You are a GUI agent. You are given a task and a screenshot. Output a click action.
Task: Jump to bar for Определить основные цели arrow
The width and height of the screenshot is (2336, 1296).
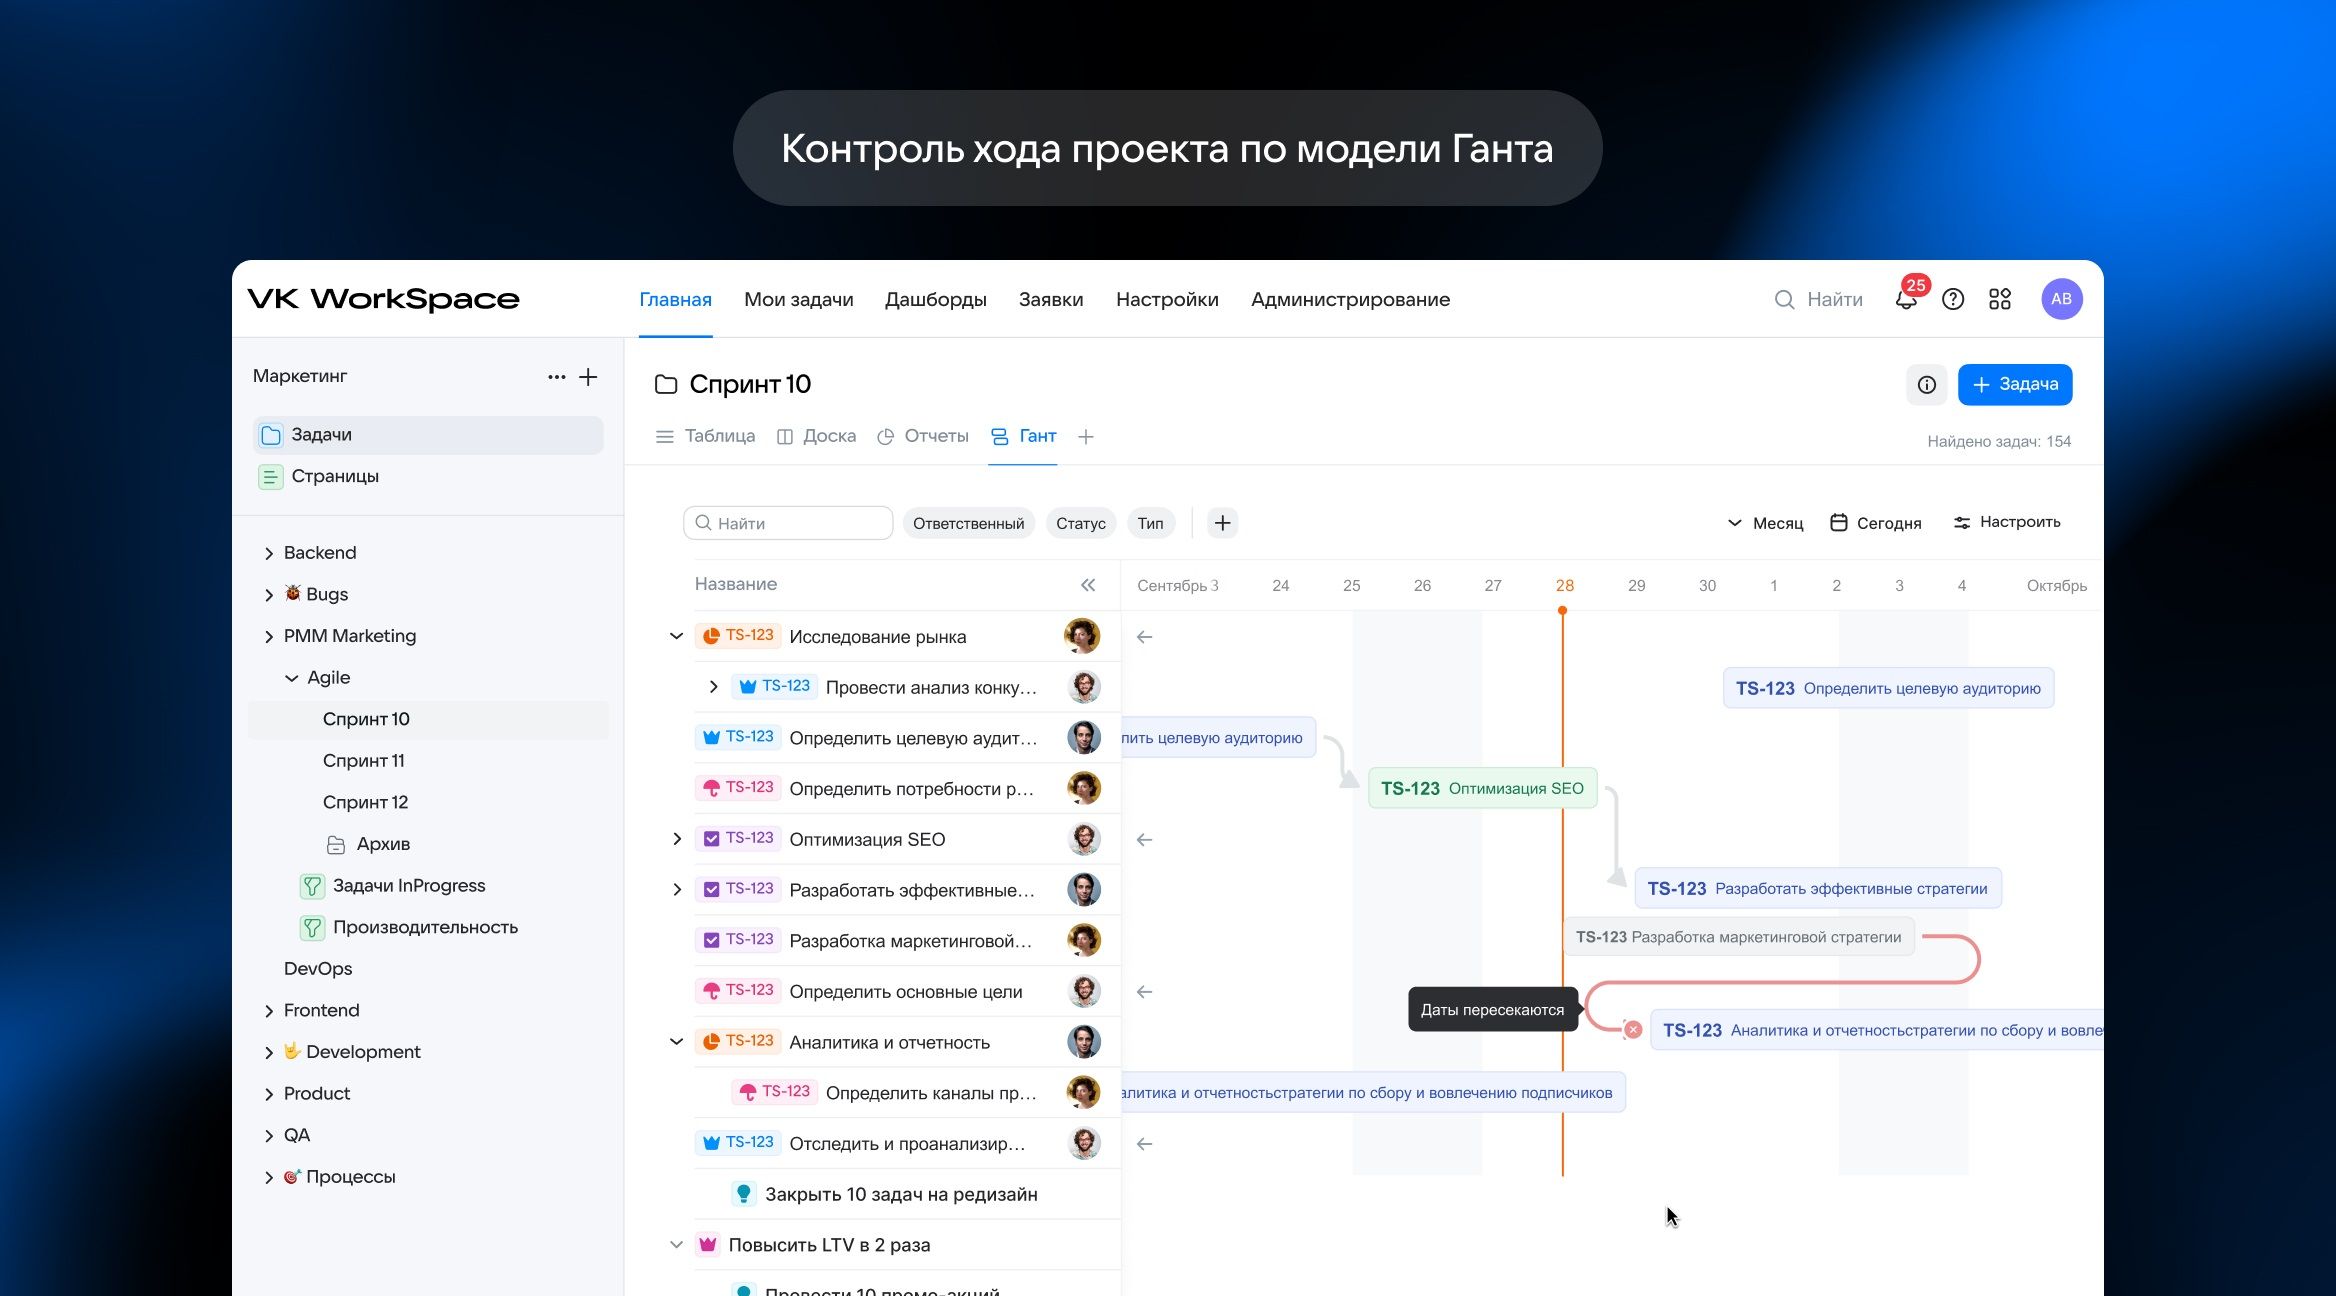click(1145, 992)
